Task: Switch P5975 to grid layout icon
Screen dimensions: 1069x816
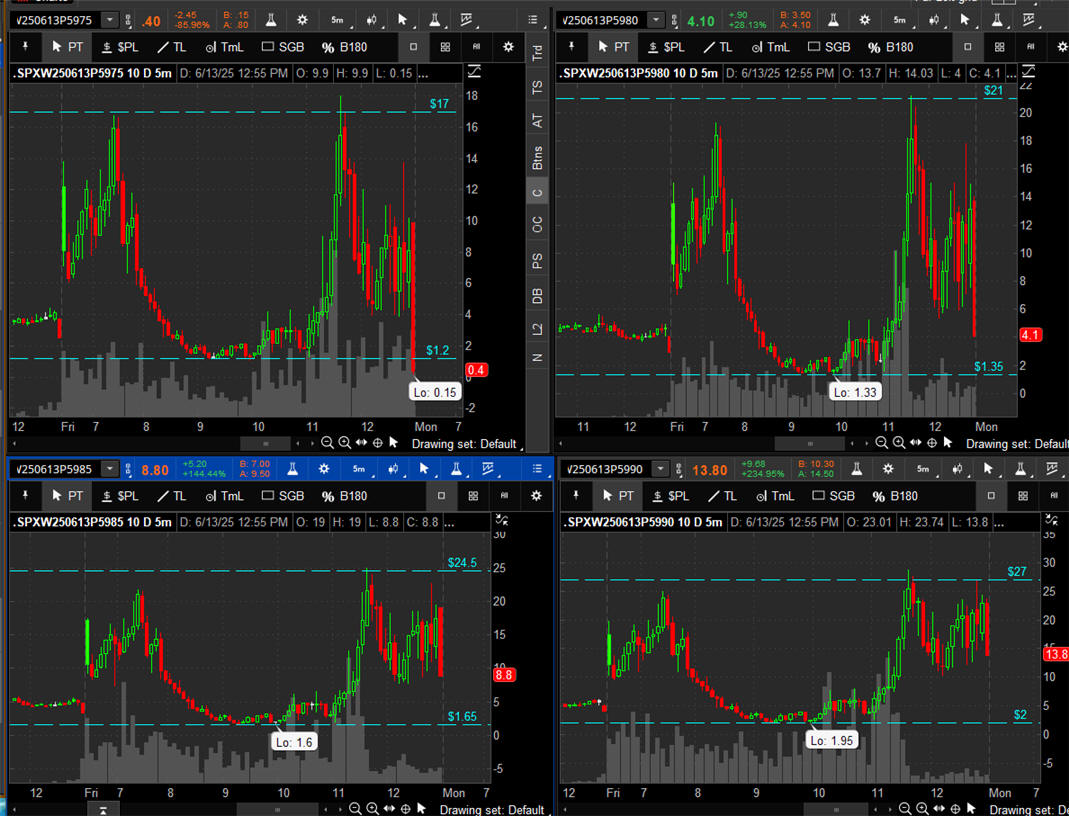Action: coord(445,47)
